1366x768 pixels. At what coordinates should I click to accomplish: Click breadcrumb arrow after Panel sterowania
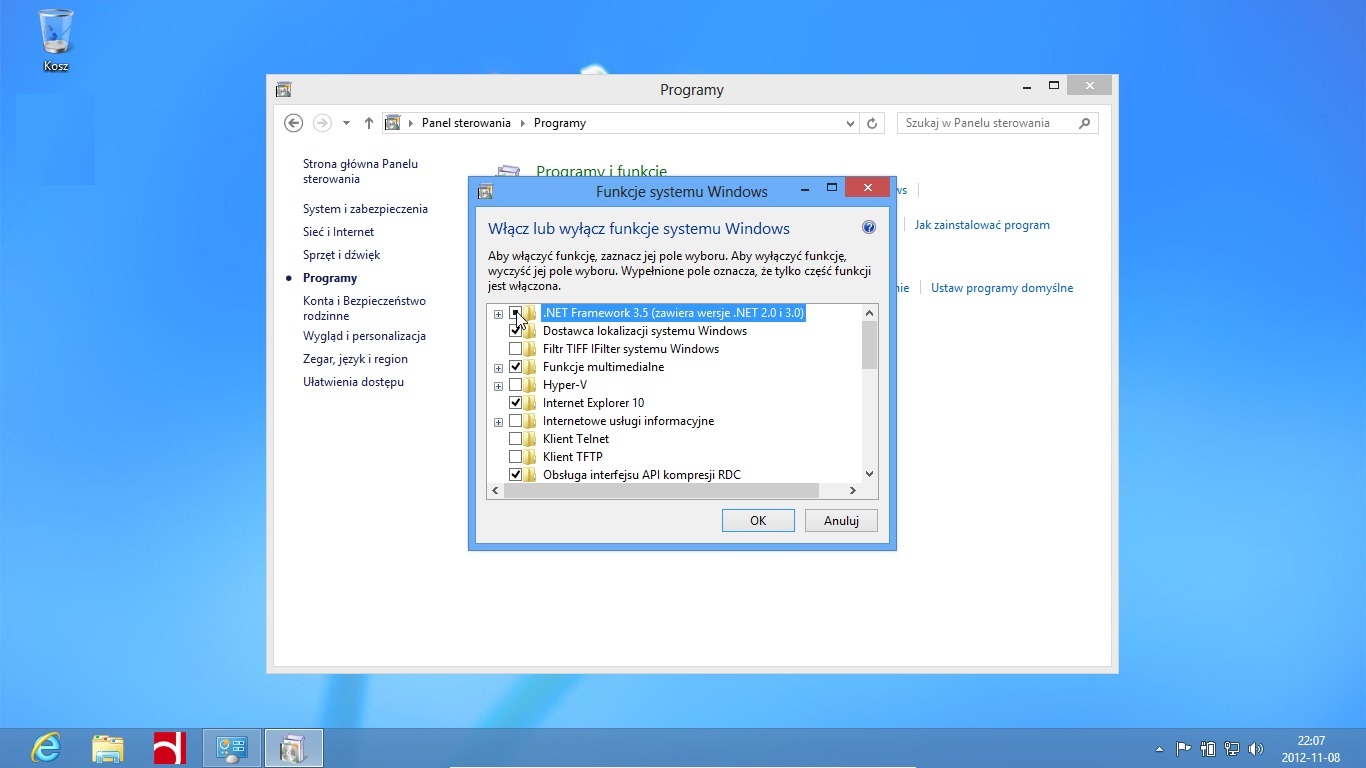pyautogui.click(x=521, y=123)
